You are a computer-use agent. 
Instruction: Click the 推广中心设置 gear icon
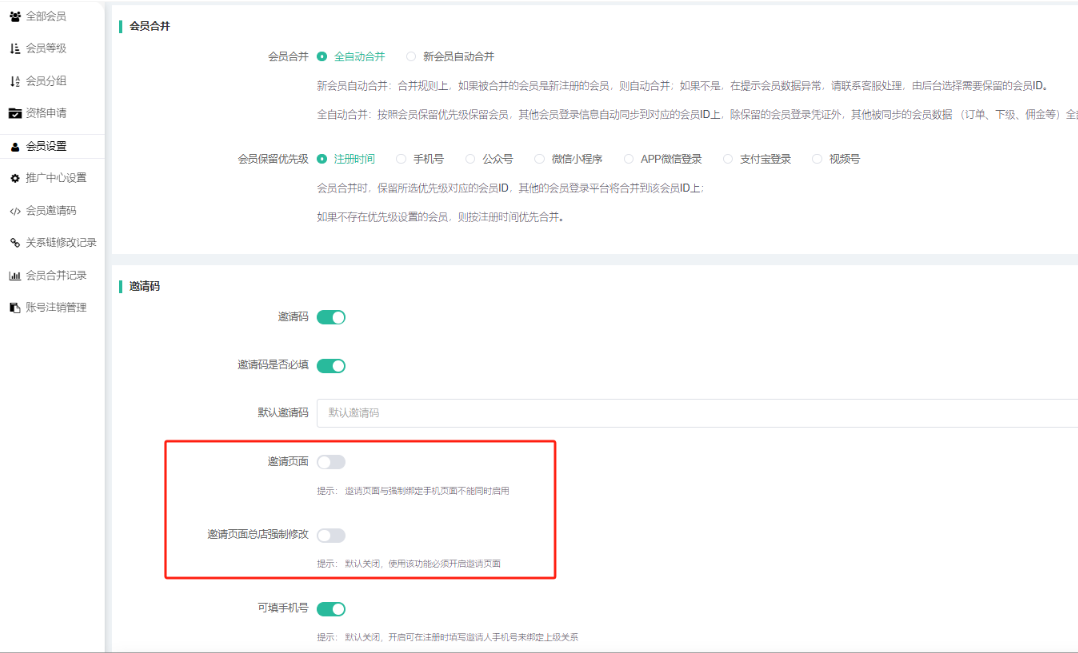[15, 178]
